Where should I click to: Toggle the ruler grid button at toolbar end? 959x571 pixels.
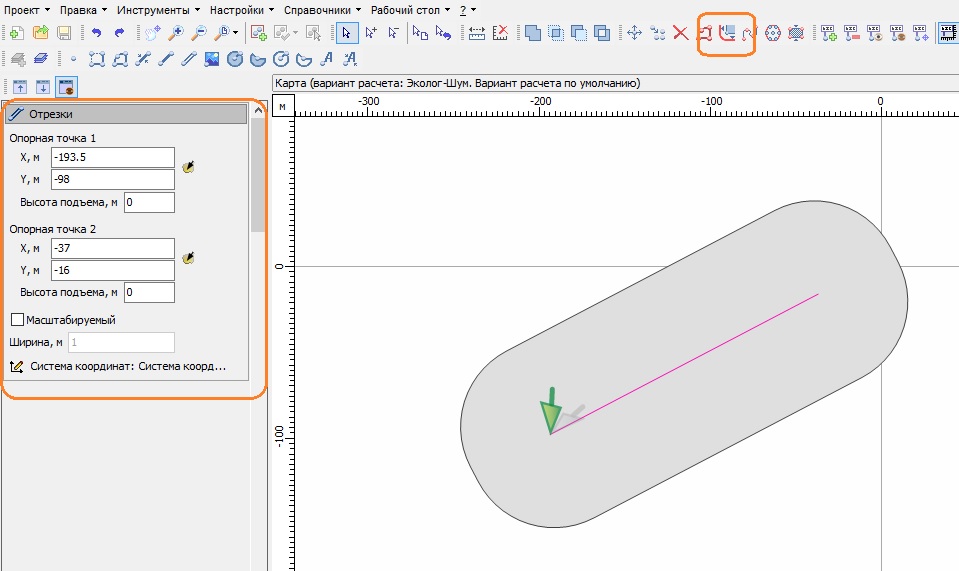tap(946, 33)
